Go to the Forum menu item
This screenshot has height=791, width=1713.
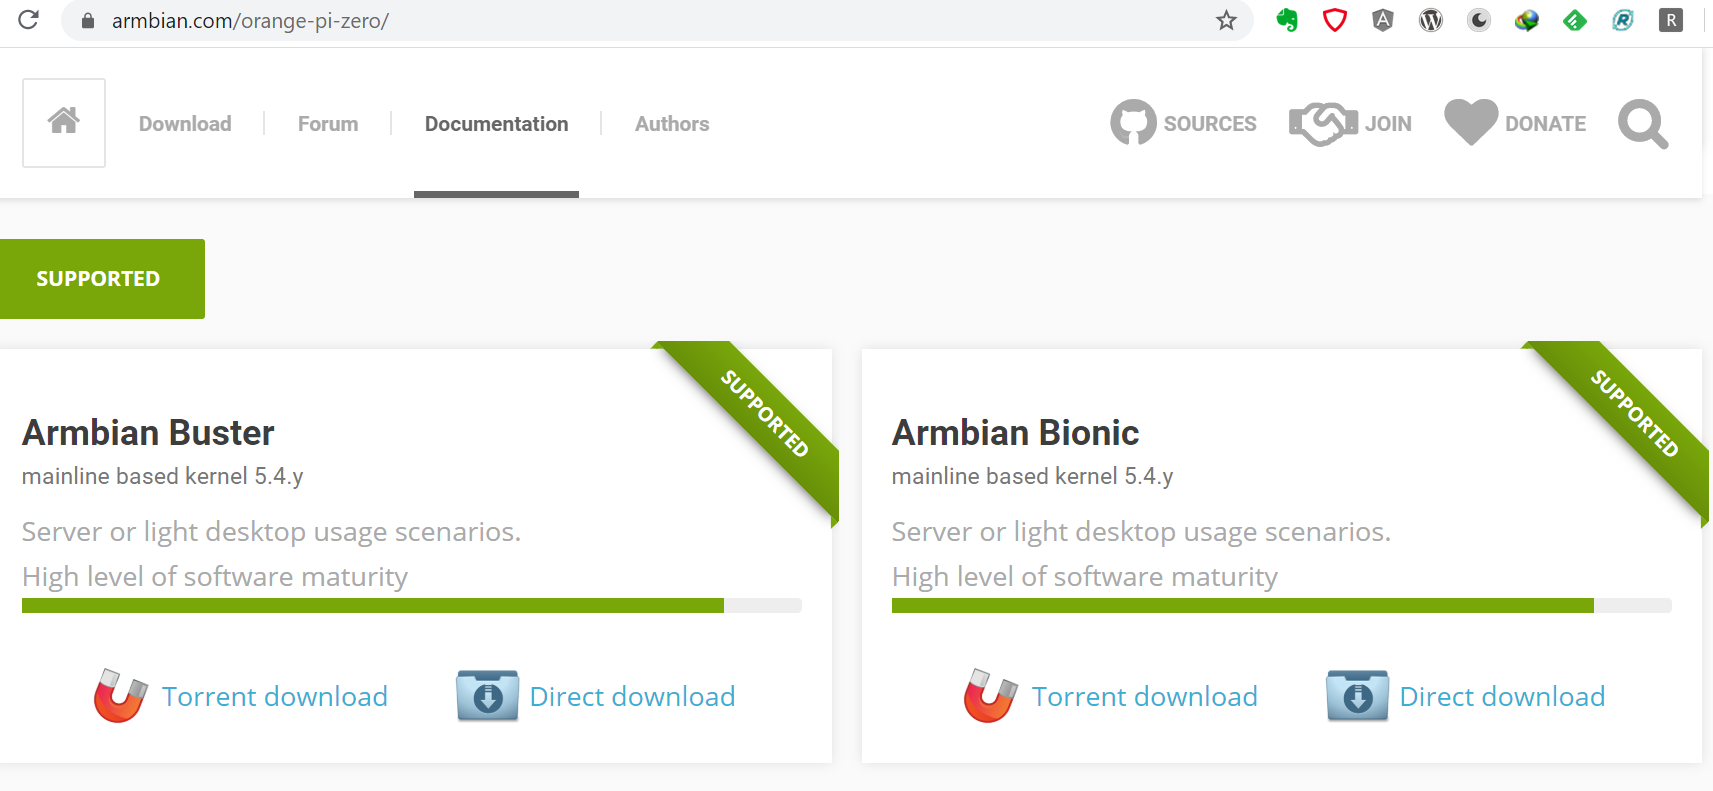click(x=328, y=124)
